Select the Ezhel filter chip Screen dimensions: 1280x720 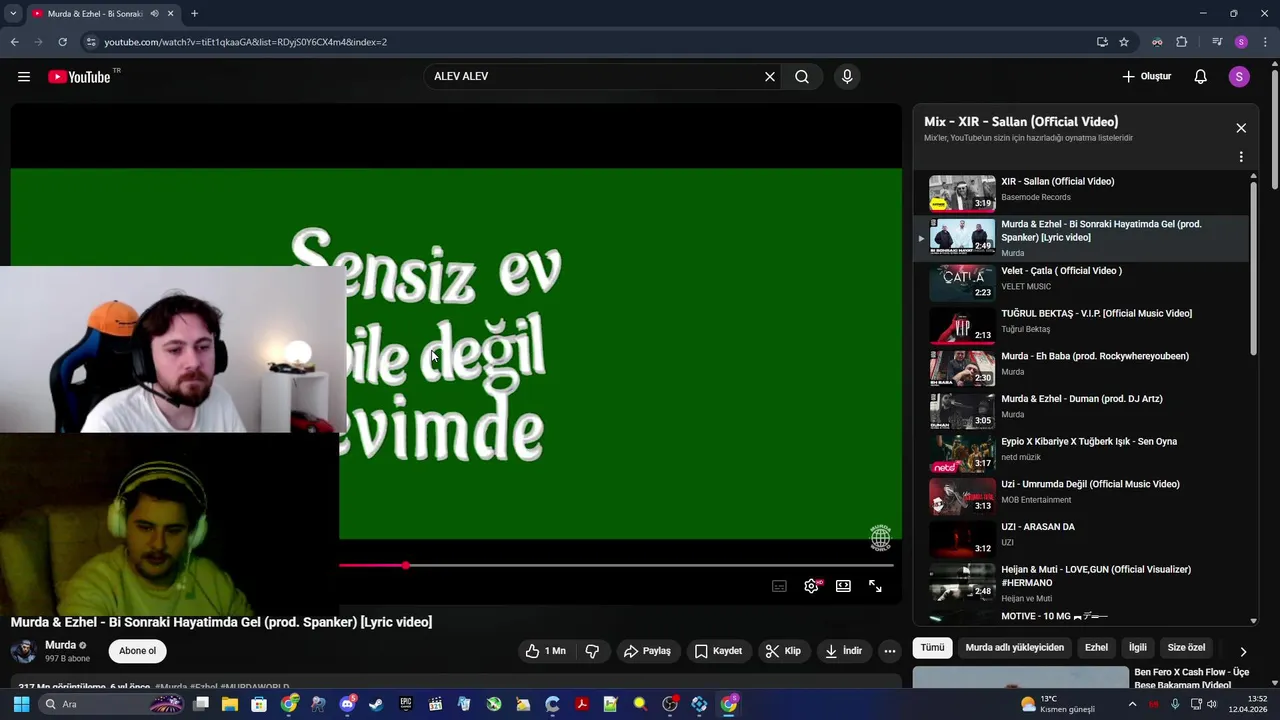(x=1096, y=648)
